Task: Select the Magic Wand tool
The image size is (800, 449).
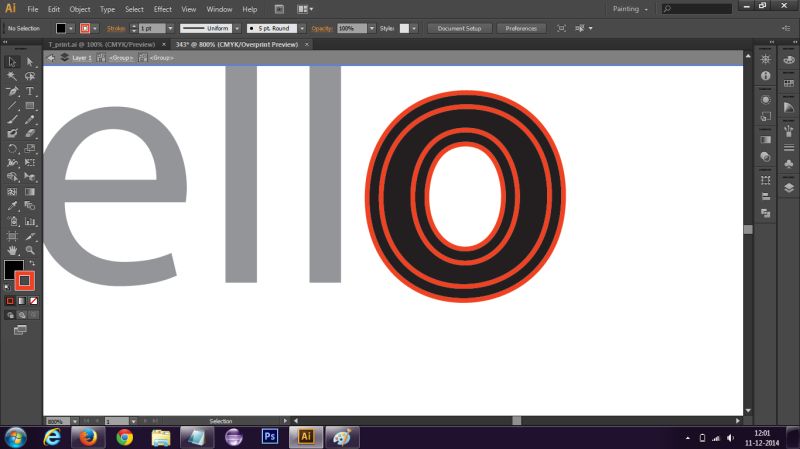Action: (x=12, y=77)
